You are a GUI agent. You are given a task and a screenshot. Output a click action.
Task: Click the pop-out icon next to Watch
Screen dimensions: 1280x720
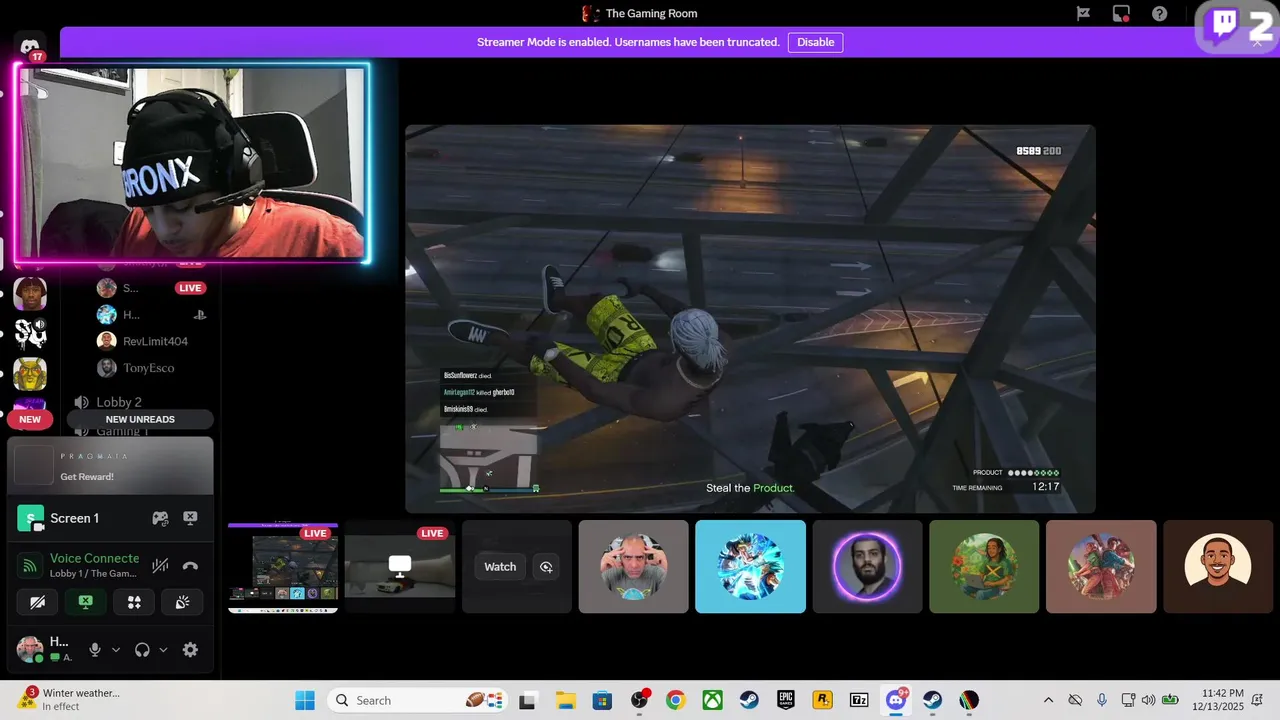pos(546,567)
